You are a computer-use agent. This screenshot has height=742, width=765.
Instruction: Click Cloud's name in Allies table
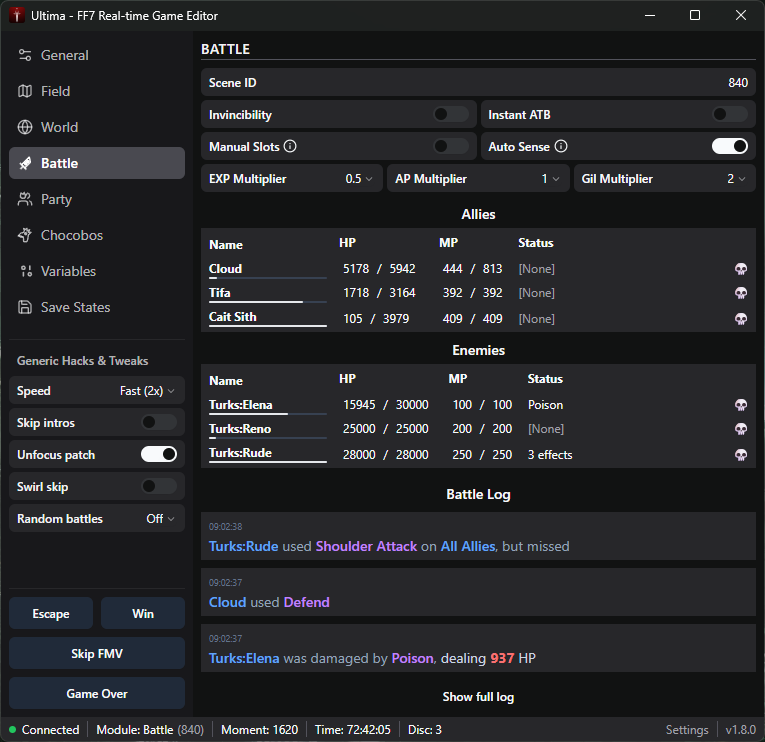tap(225, 269)
